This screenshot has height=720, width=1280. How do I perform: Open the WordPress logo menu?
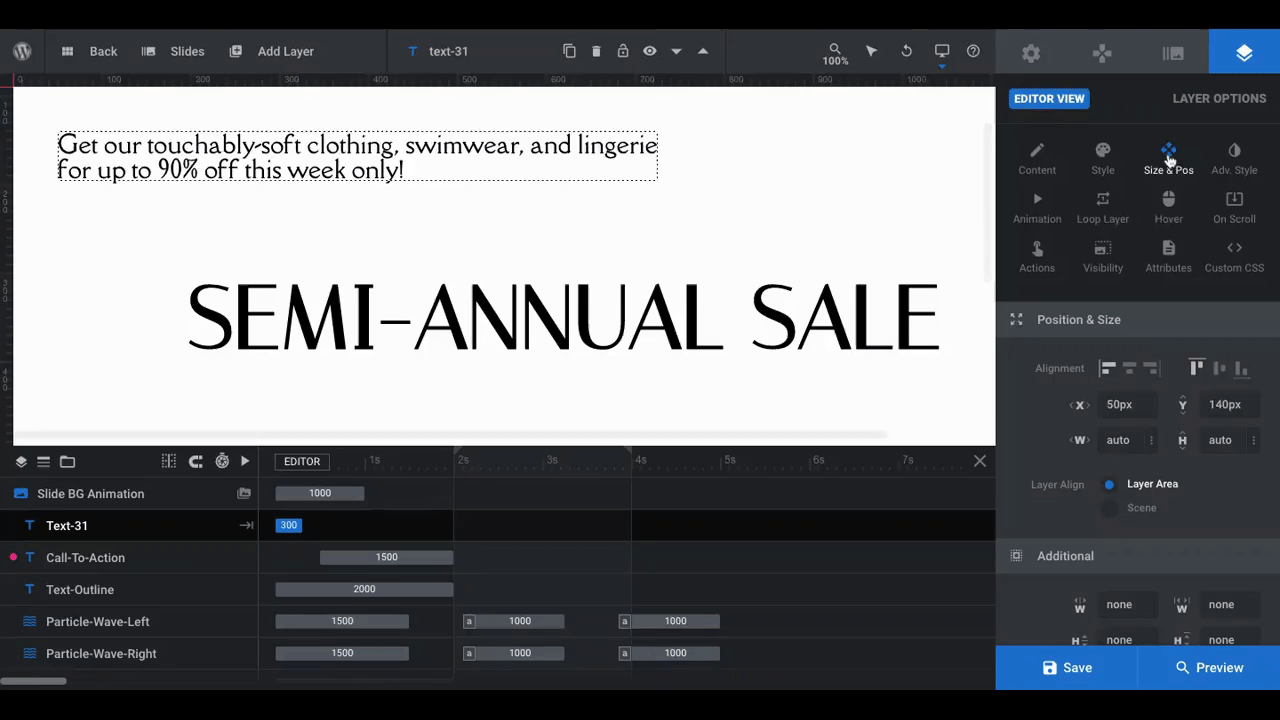(22, 51)
